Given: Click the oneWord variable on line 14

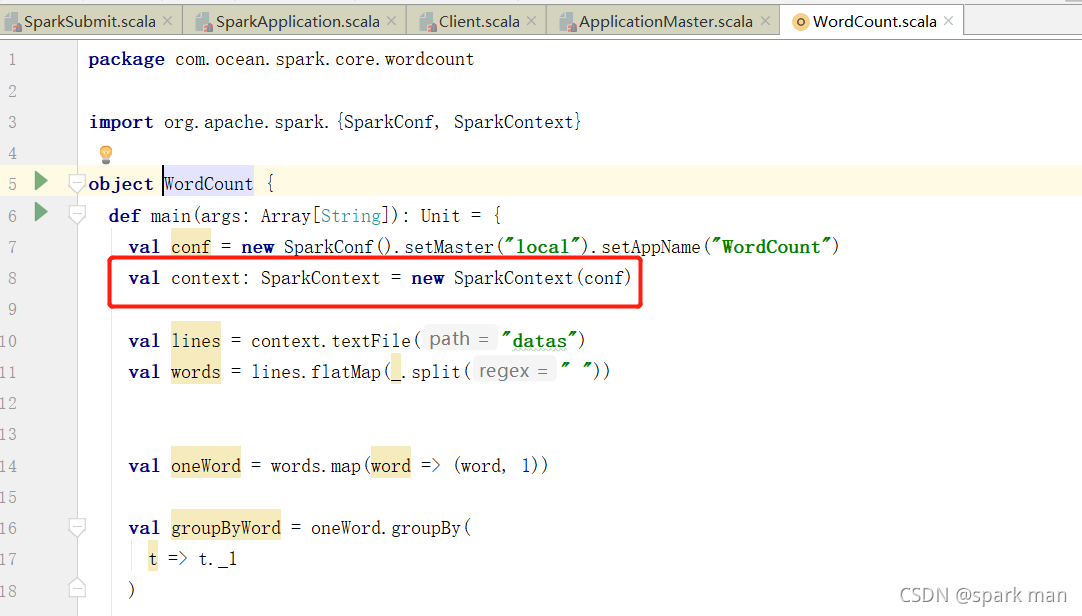Looking at the screenshot, I should (206, 466).
